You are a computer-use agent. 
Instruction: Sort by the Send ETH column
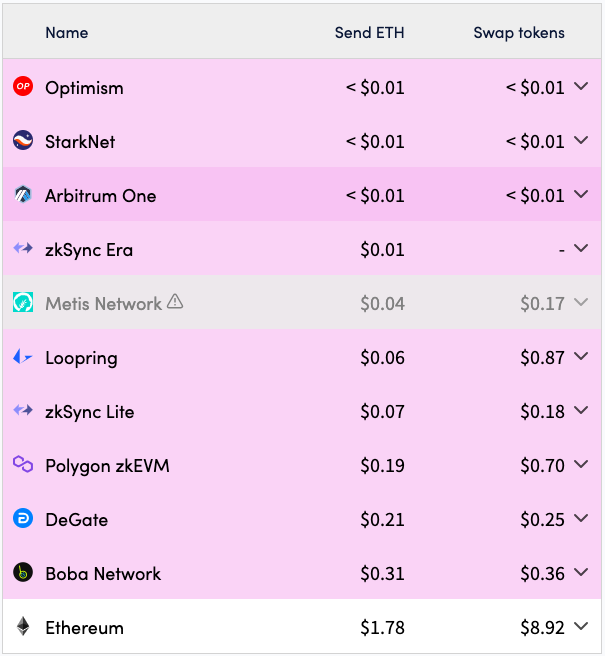pyautogui.click(x=369, y=33)
